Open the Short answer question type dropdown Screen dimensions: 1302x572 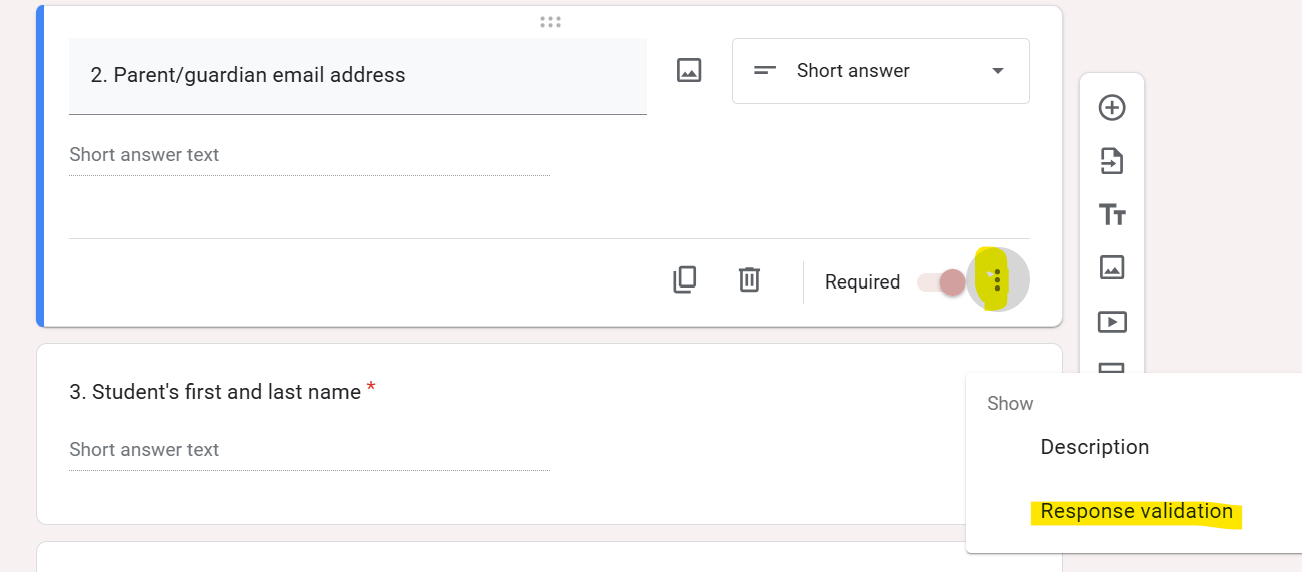pyautogui.click(x=880, y=71)
